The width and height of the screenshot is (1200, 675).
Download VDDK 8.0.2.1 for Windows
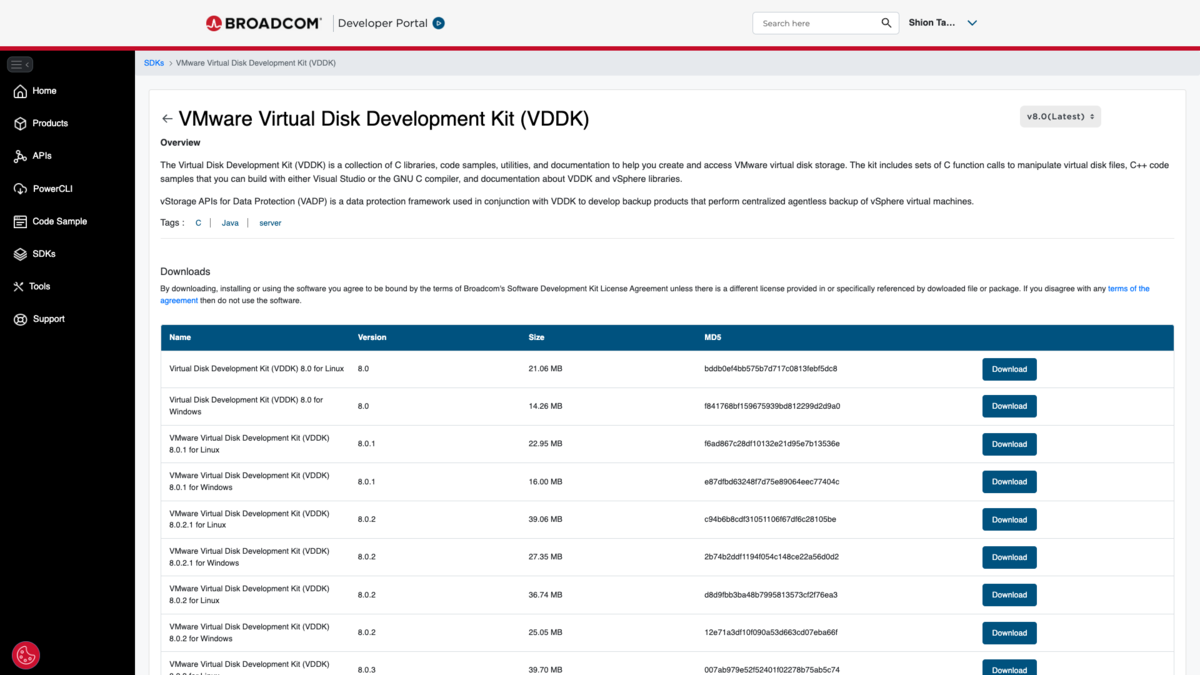click(1009, 557)
